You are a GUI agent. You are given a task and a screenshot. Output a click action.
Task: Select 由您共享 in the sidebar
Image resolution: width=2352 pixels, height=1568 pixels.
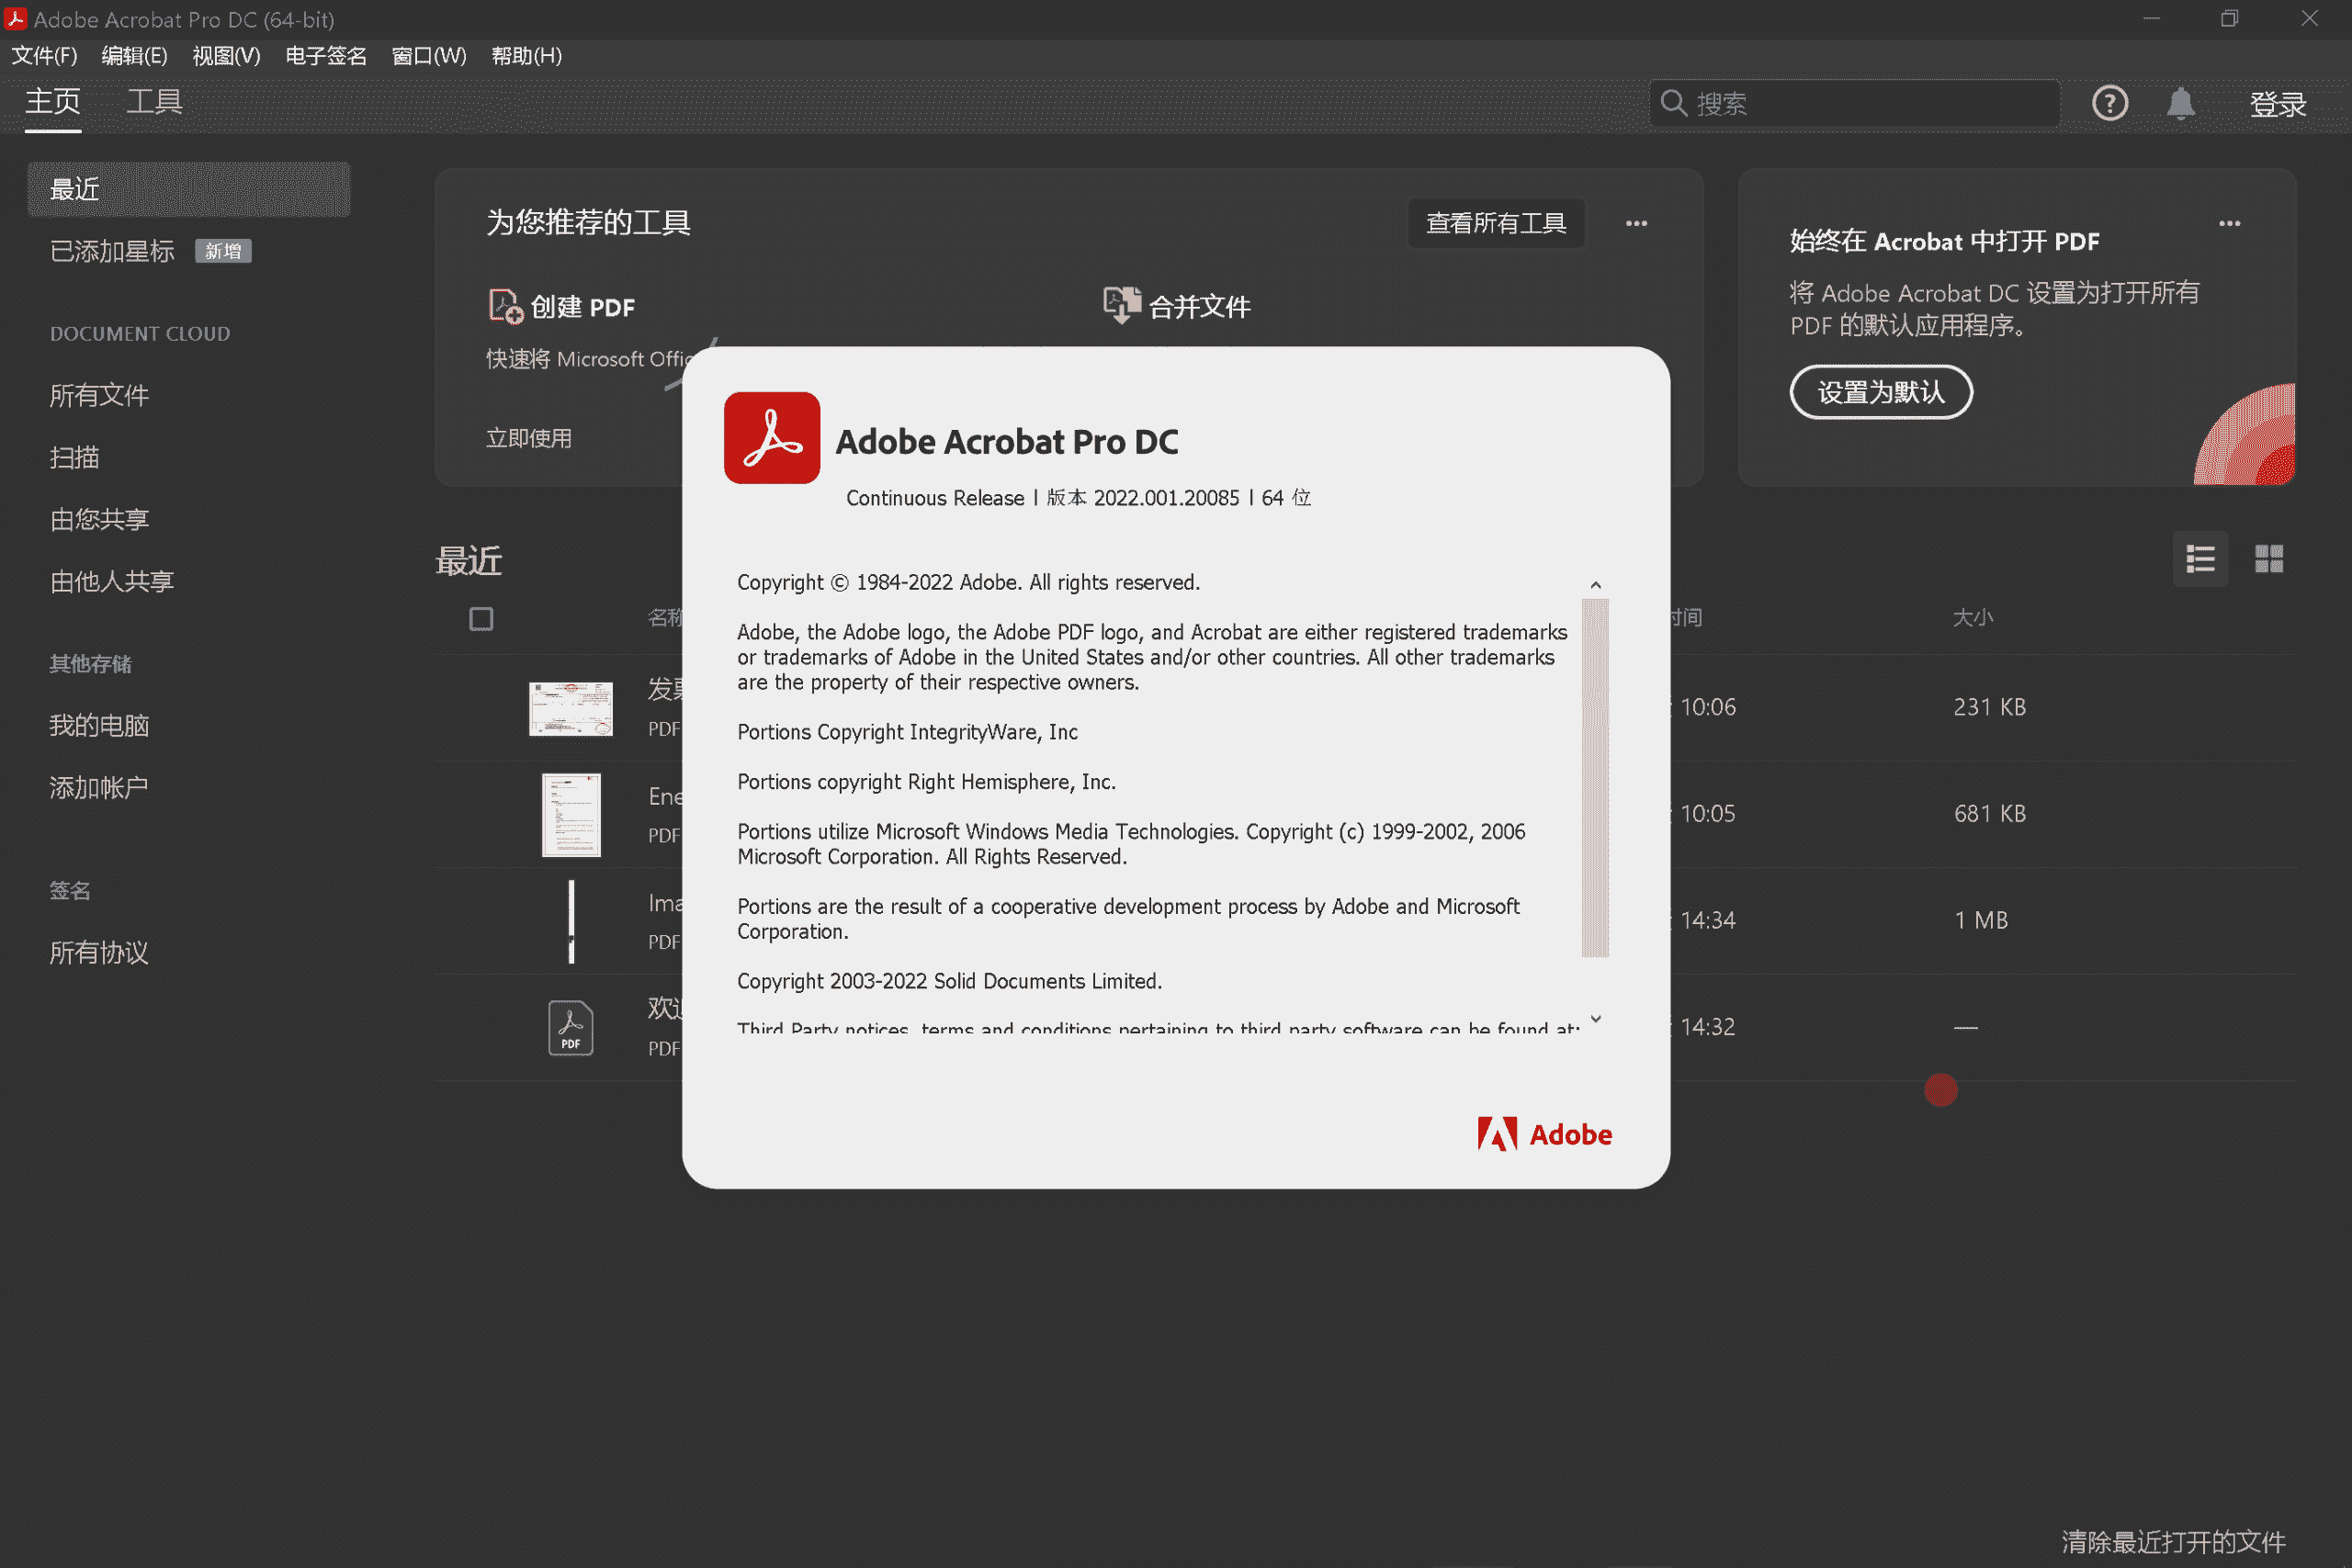99,519
